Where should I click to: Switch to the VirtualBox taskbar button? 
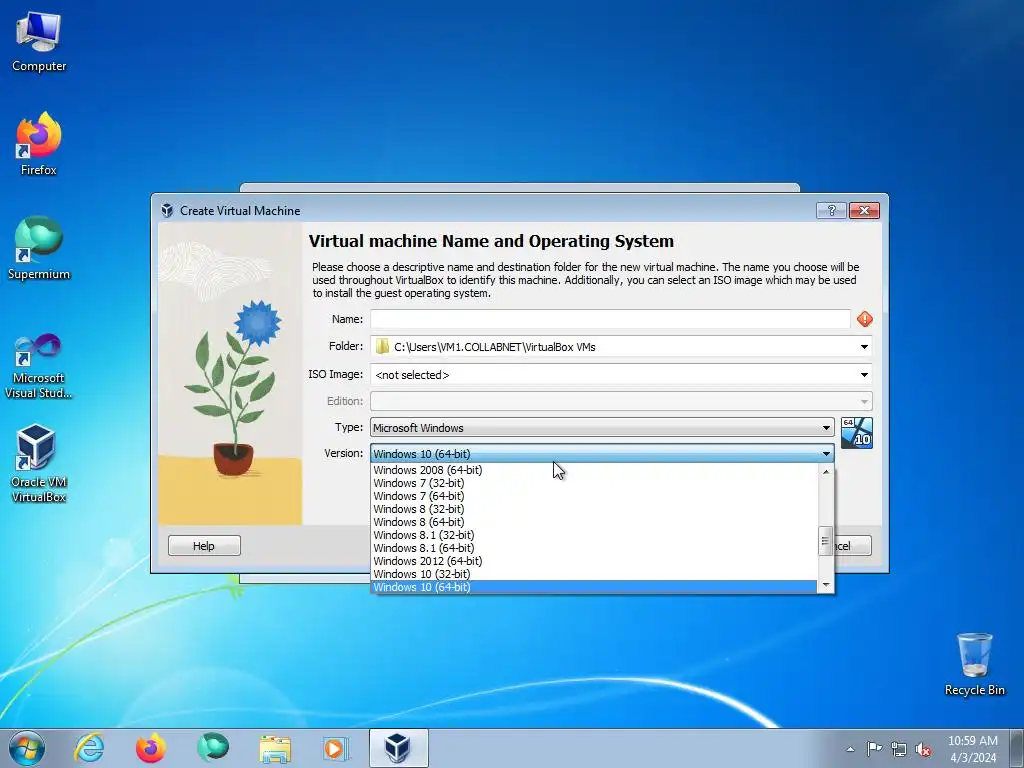tap(398, 748)
